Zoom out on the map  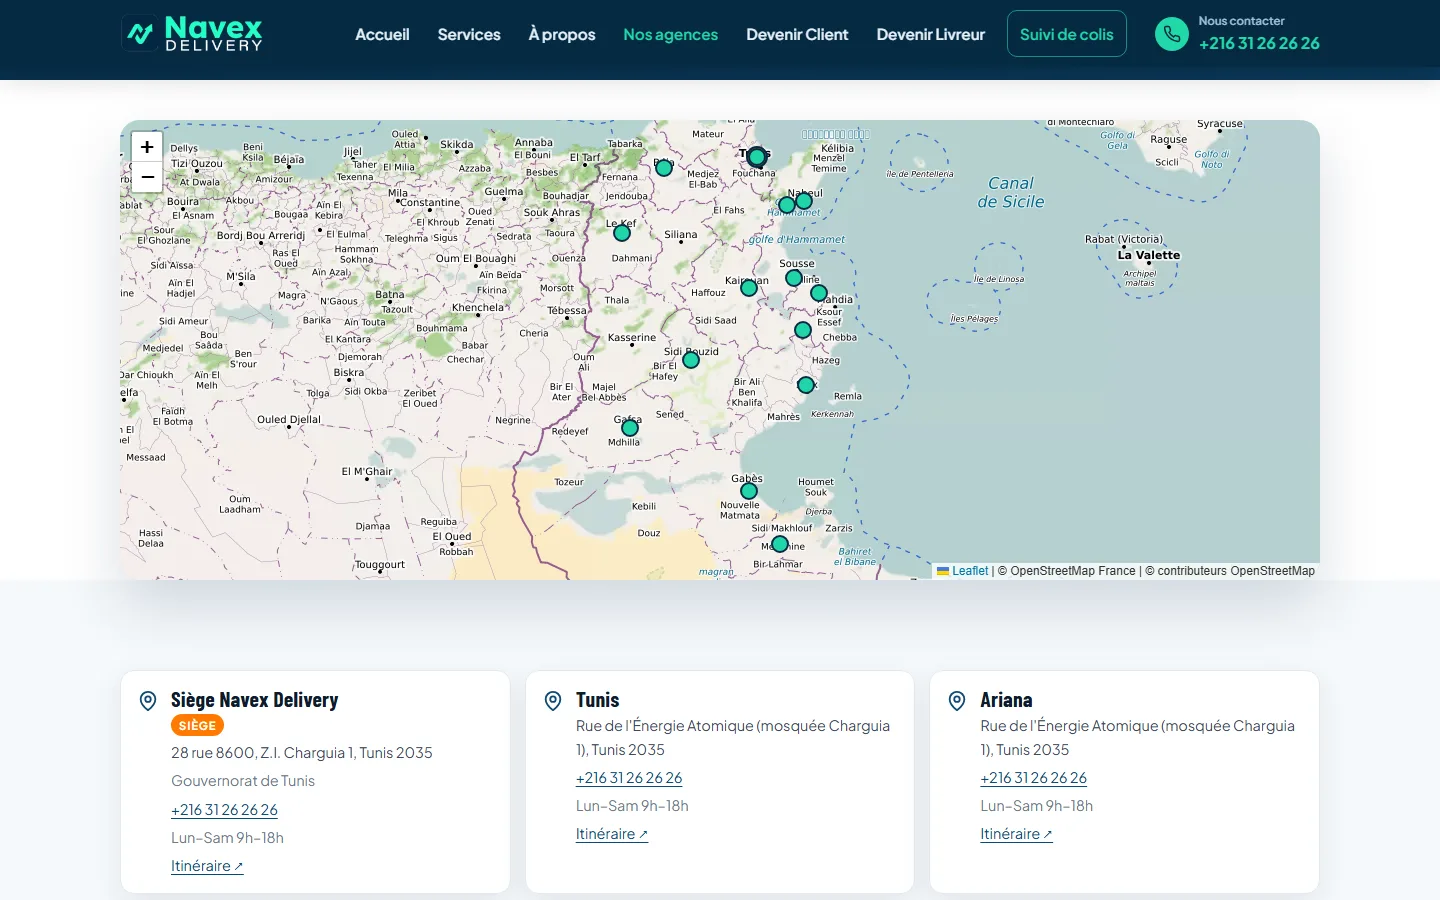147,177
